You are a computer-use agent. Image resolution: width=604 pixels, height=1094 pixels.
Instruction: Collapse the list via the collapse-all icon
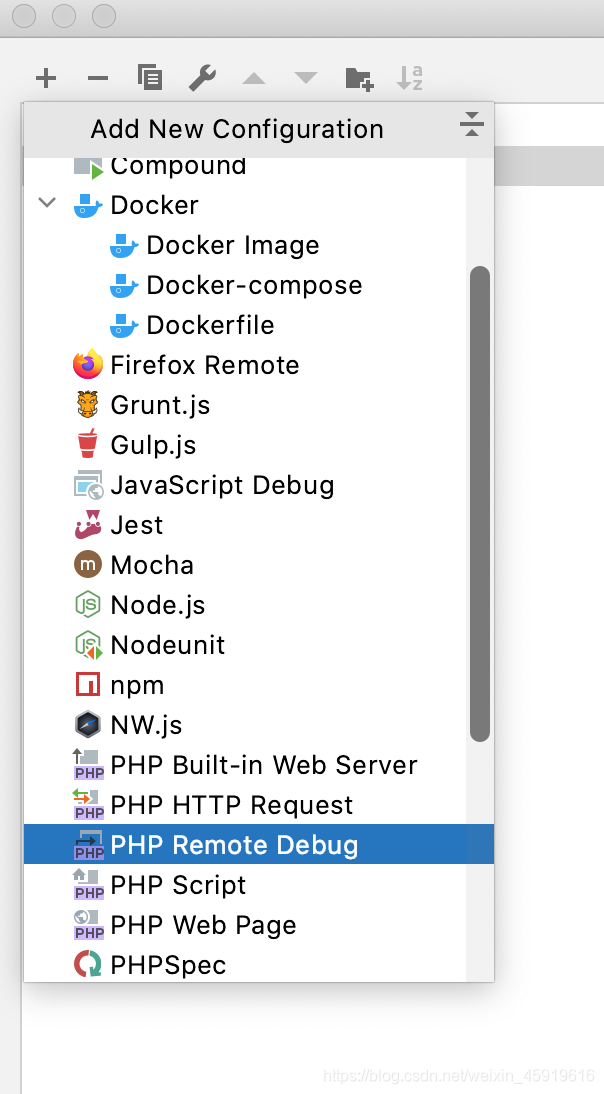coord(470,124)
